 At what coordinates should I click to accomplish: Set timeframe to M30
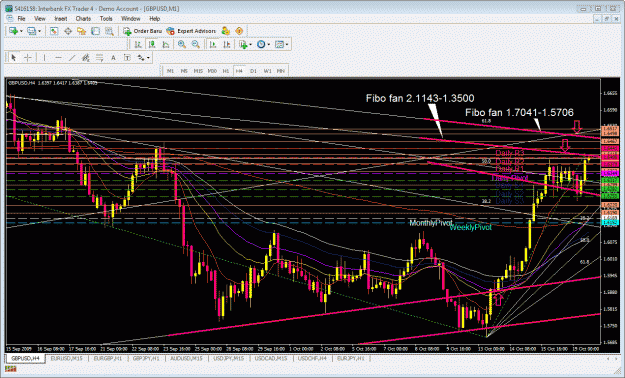(212, 71)
